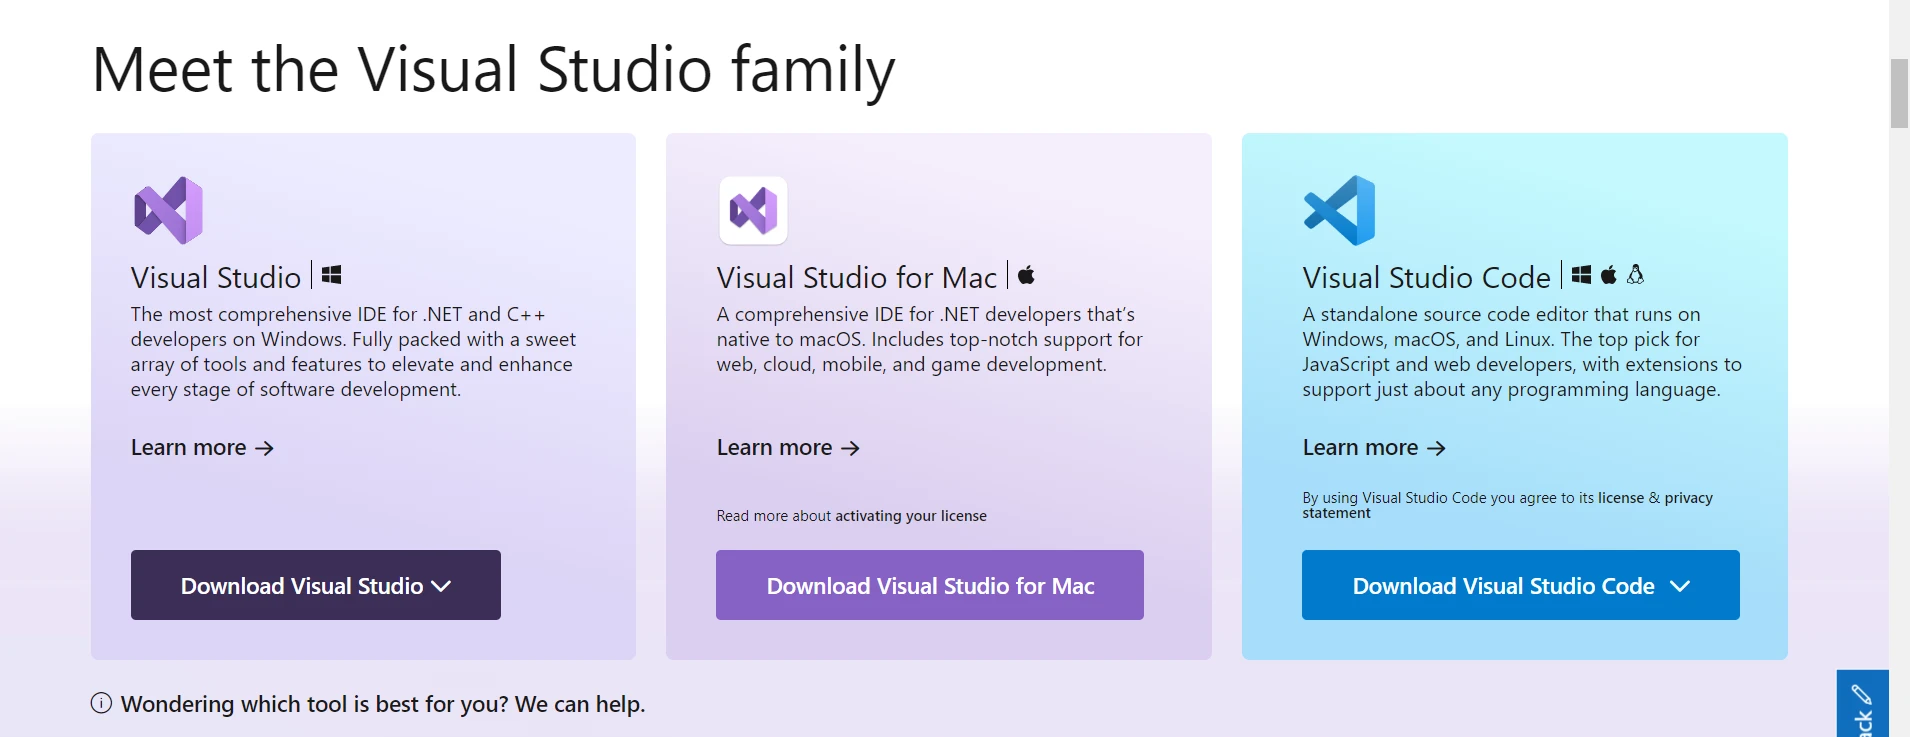This screenshot has width=1910, height=737.
Task: Click Windows icon beside Visual Studio Code heading
Action: coord(1581,274)
